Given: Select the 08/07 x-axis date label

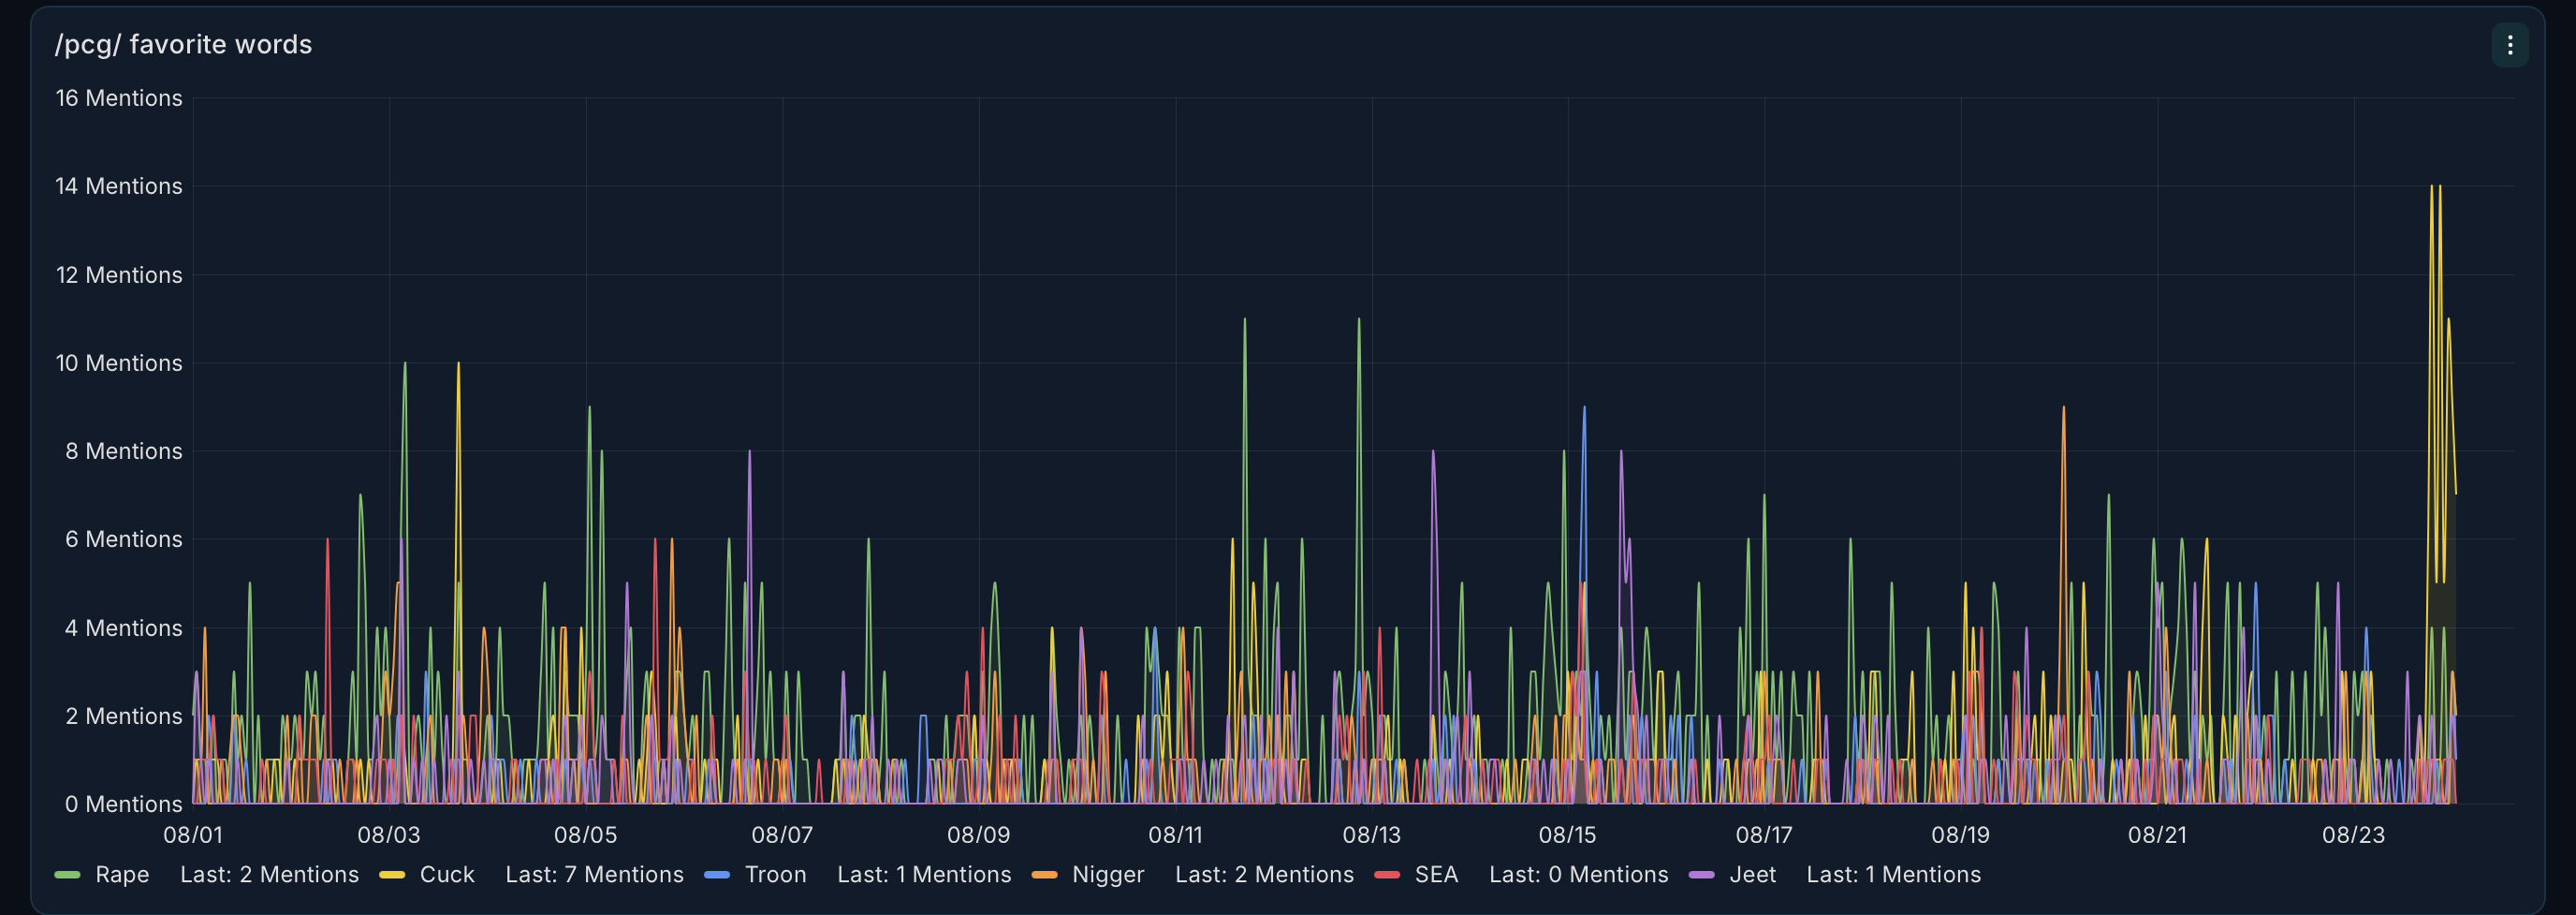Looking at the screenshot, I should coord(782,835).
